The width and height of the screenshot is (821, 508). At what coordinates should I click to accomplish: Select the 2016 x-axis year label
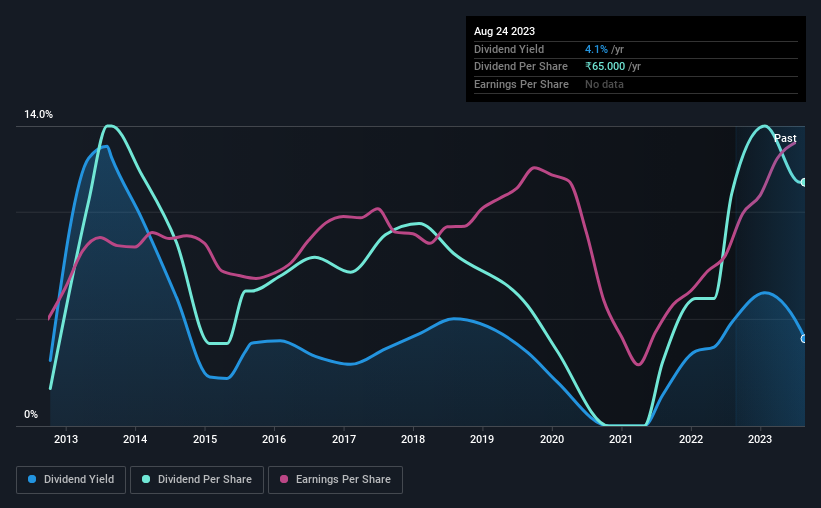[274, 439]
